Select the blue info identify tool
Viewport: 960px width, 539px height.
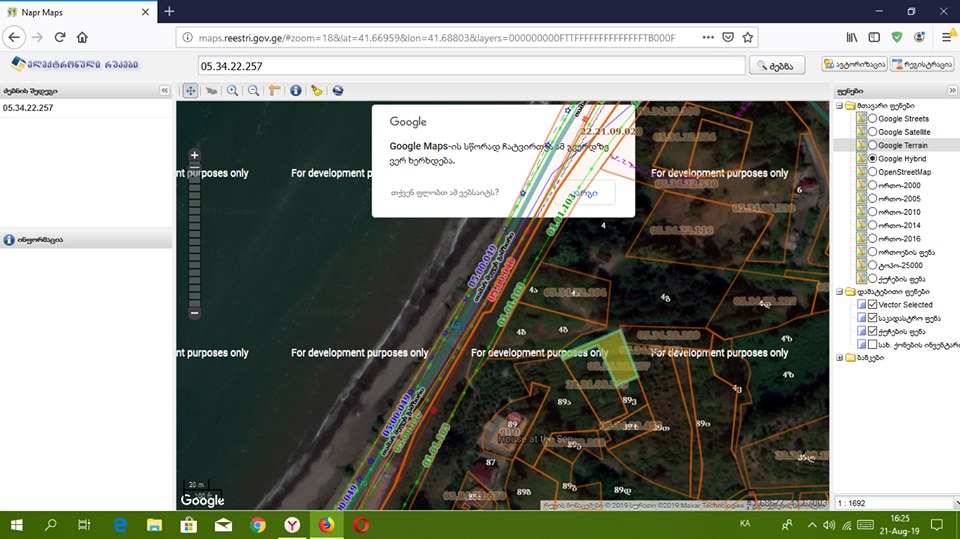(x=296, y=91)
